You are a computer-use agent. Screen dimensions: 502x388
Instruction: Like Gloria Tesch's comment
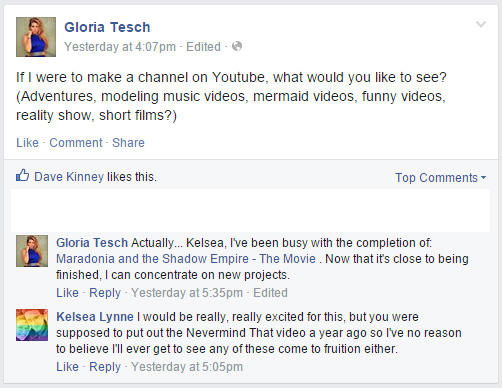coord(67,293)
